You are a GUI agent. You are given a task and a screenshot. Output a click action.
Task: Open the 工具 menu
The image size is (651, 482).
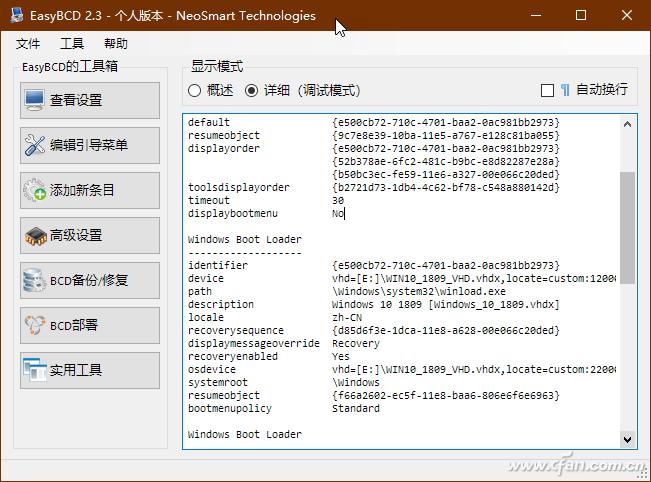coord(72,44)
